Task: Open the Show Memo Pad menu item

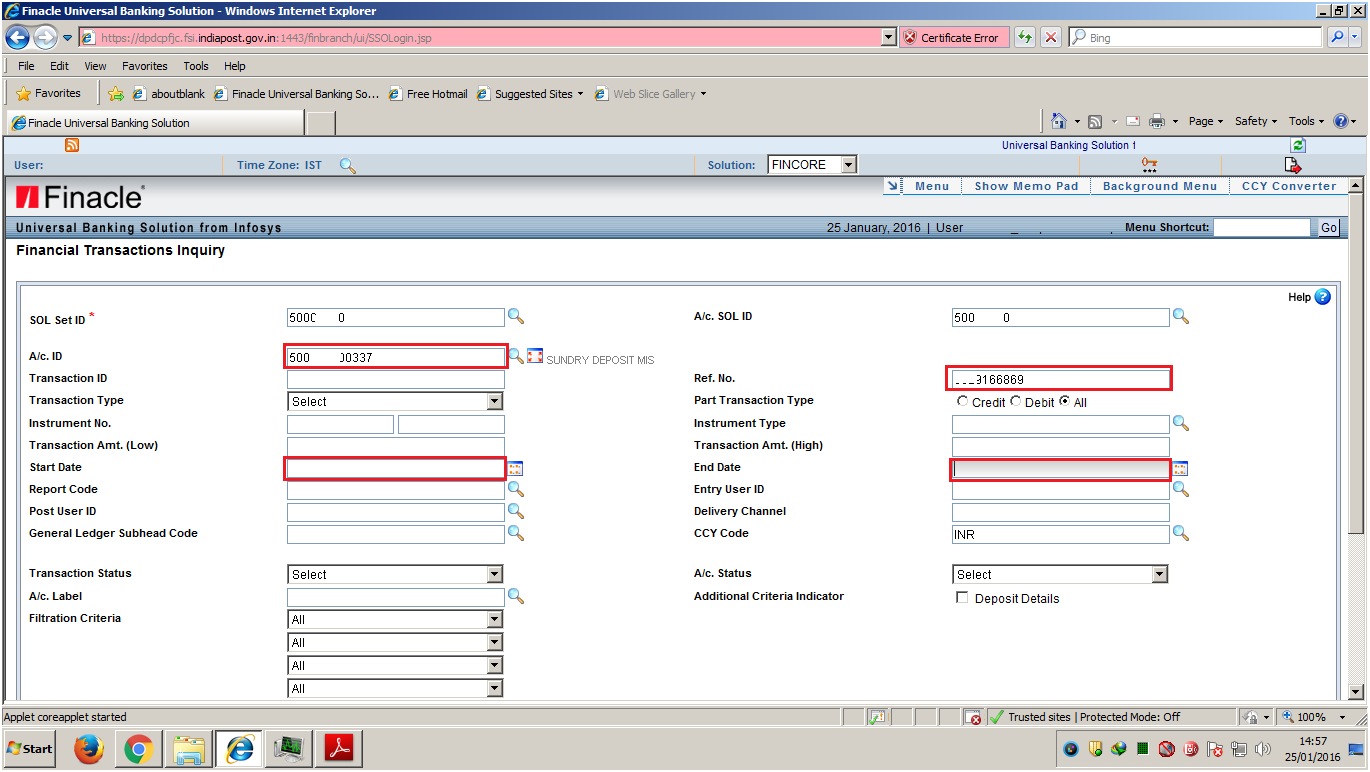Action: [1025, 185]
